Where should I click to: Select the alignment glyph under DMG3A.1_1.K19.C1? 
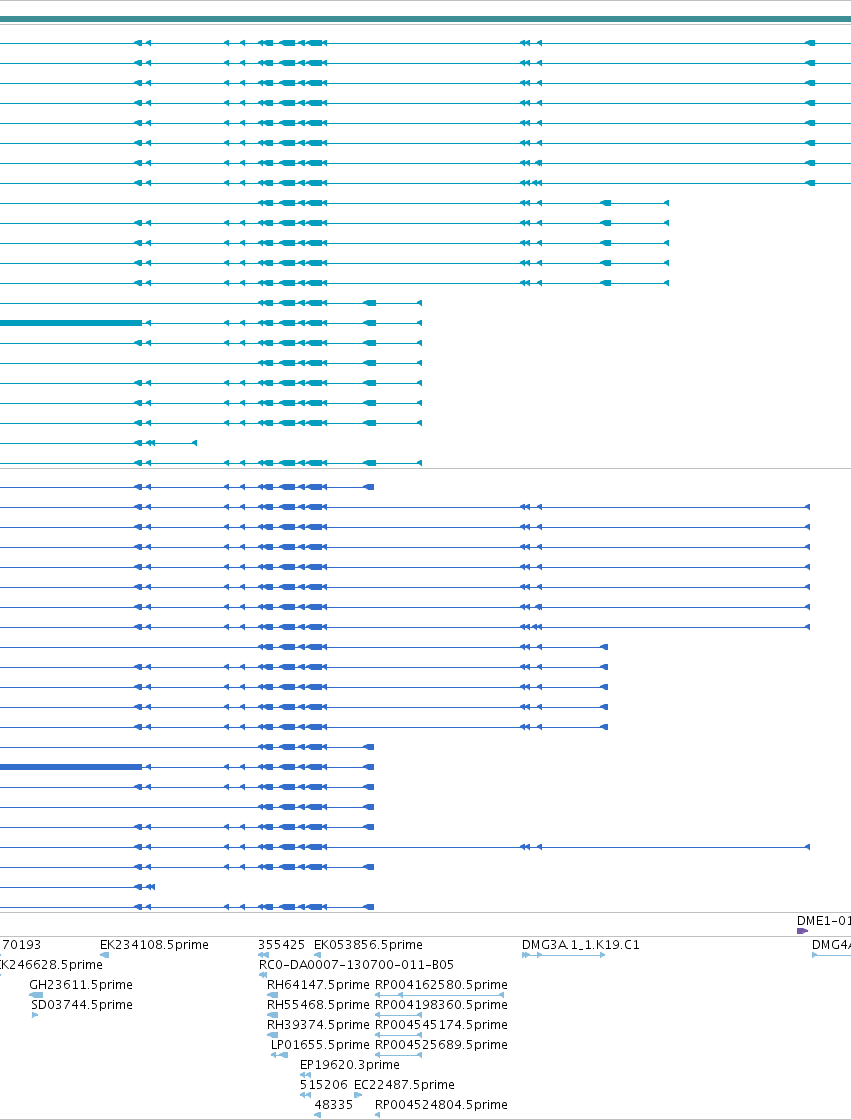[x=564, y=955]
